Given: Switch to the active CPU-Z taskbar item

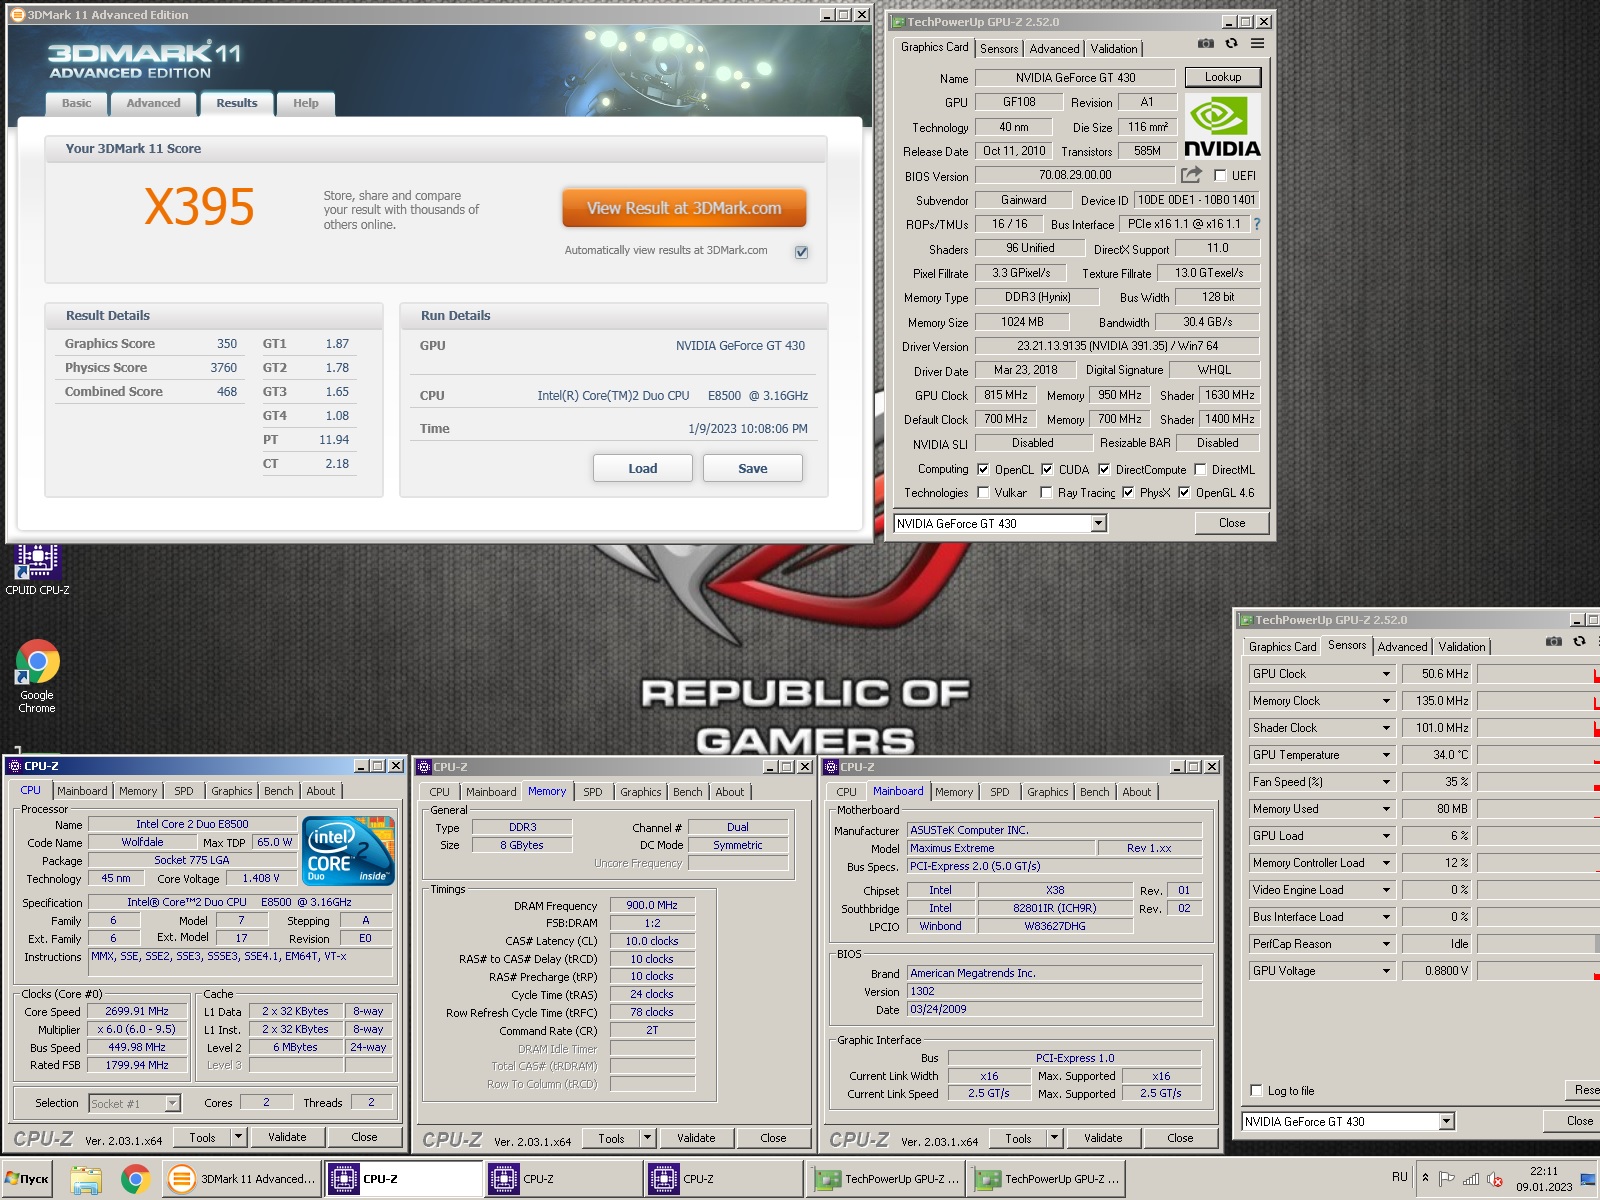Looking at the screenshot, I should [x=404, y=1180].
